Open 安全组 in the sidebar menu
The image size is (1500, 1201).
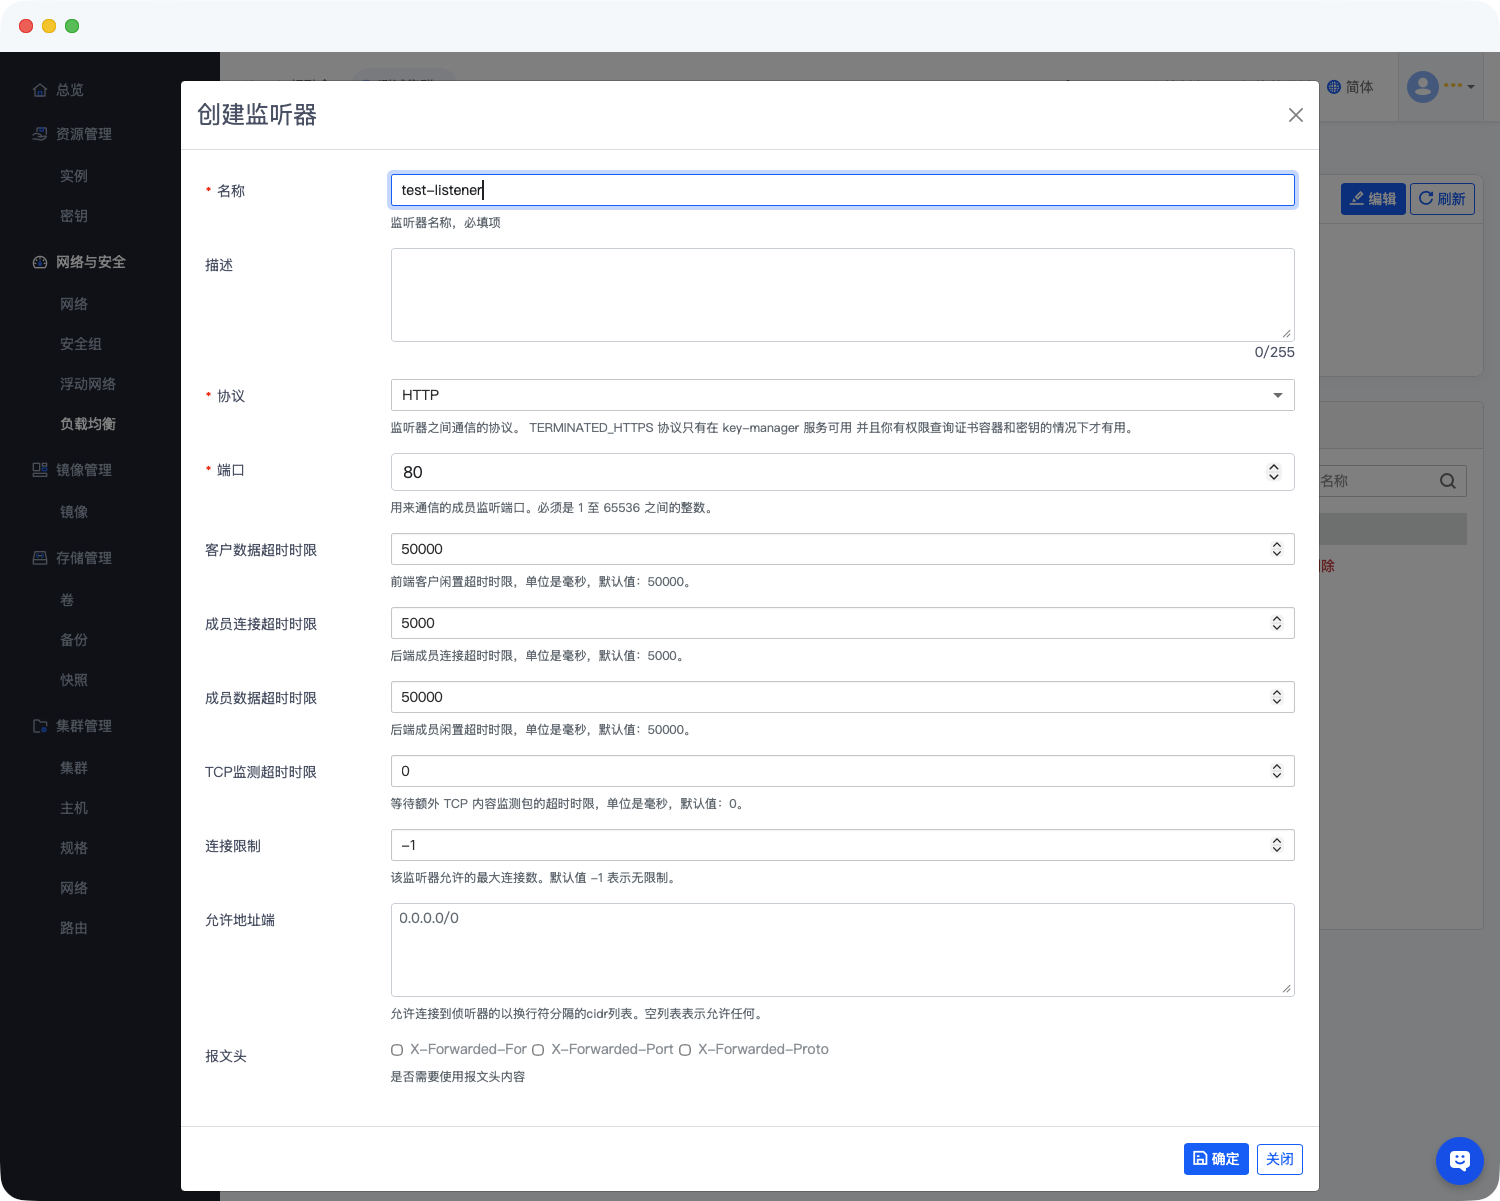coord(81,344)
